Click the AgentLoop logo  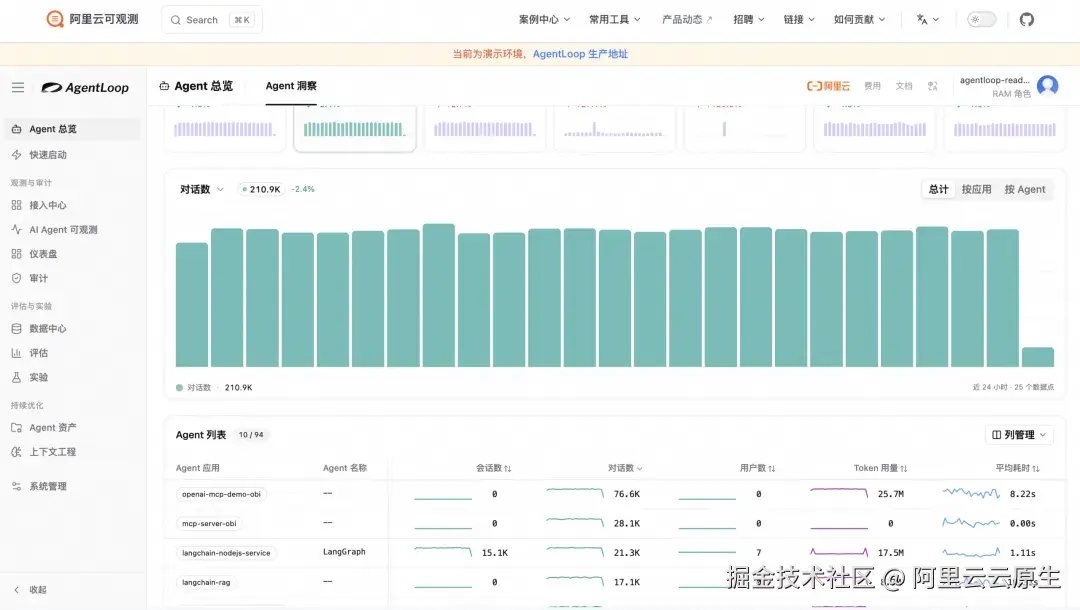85,87
